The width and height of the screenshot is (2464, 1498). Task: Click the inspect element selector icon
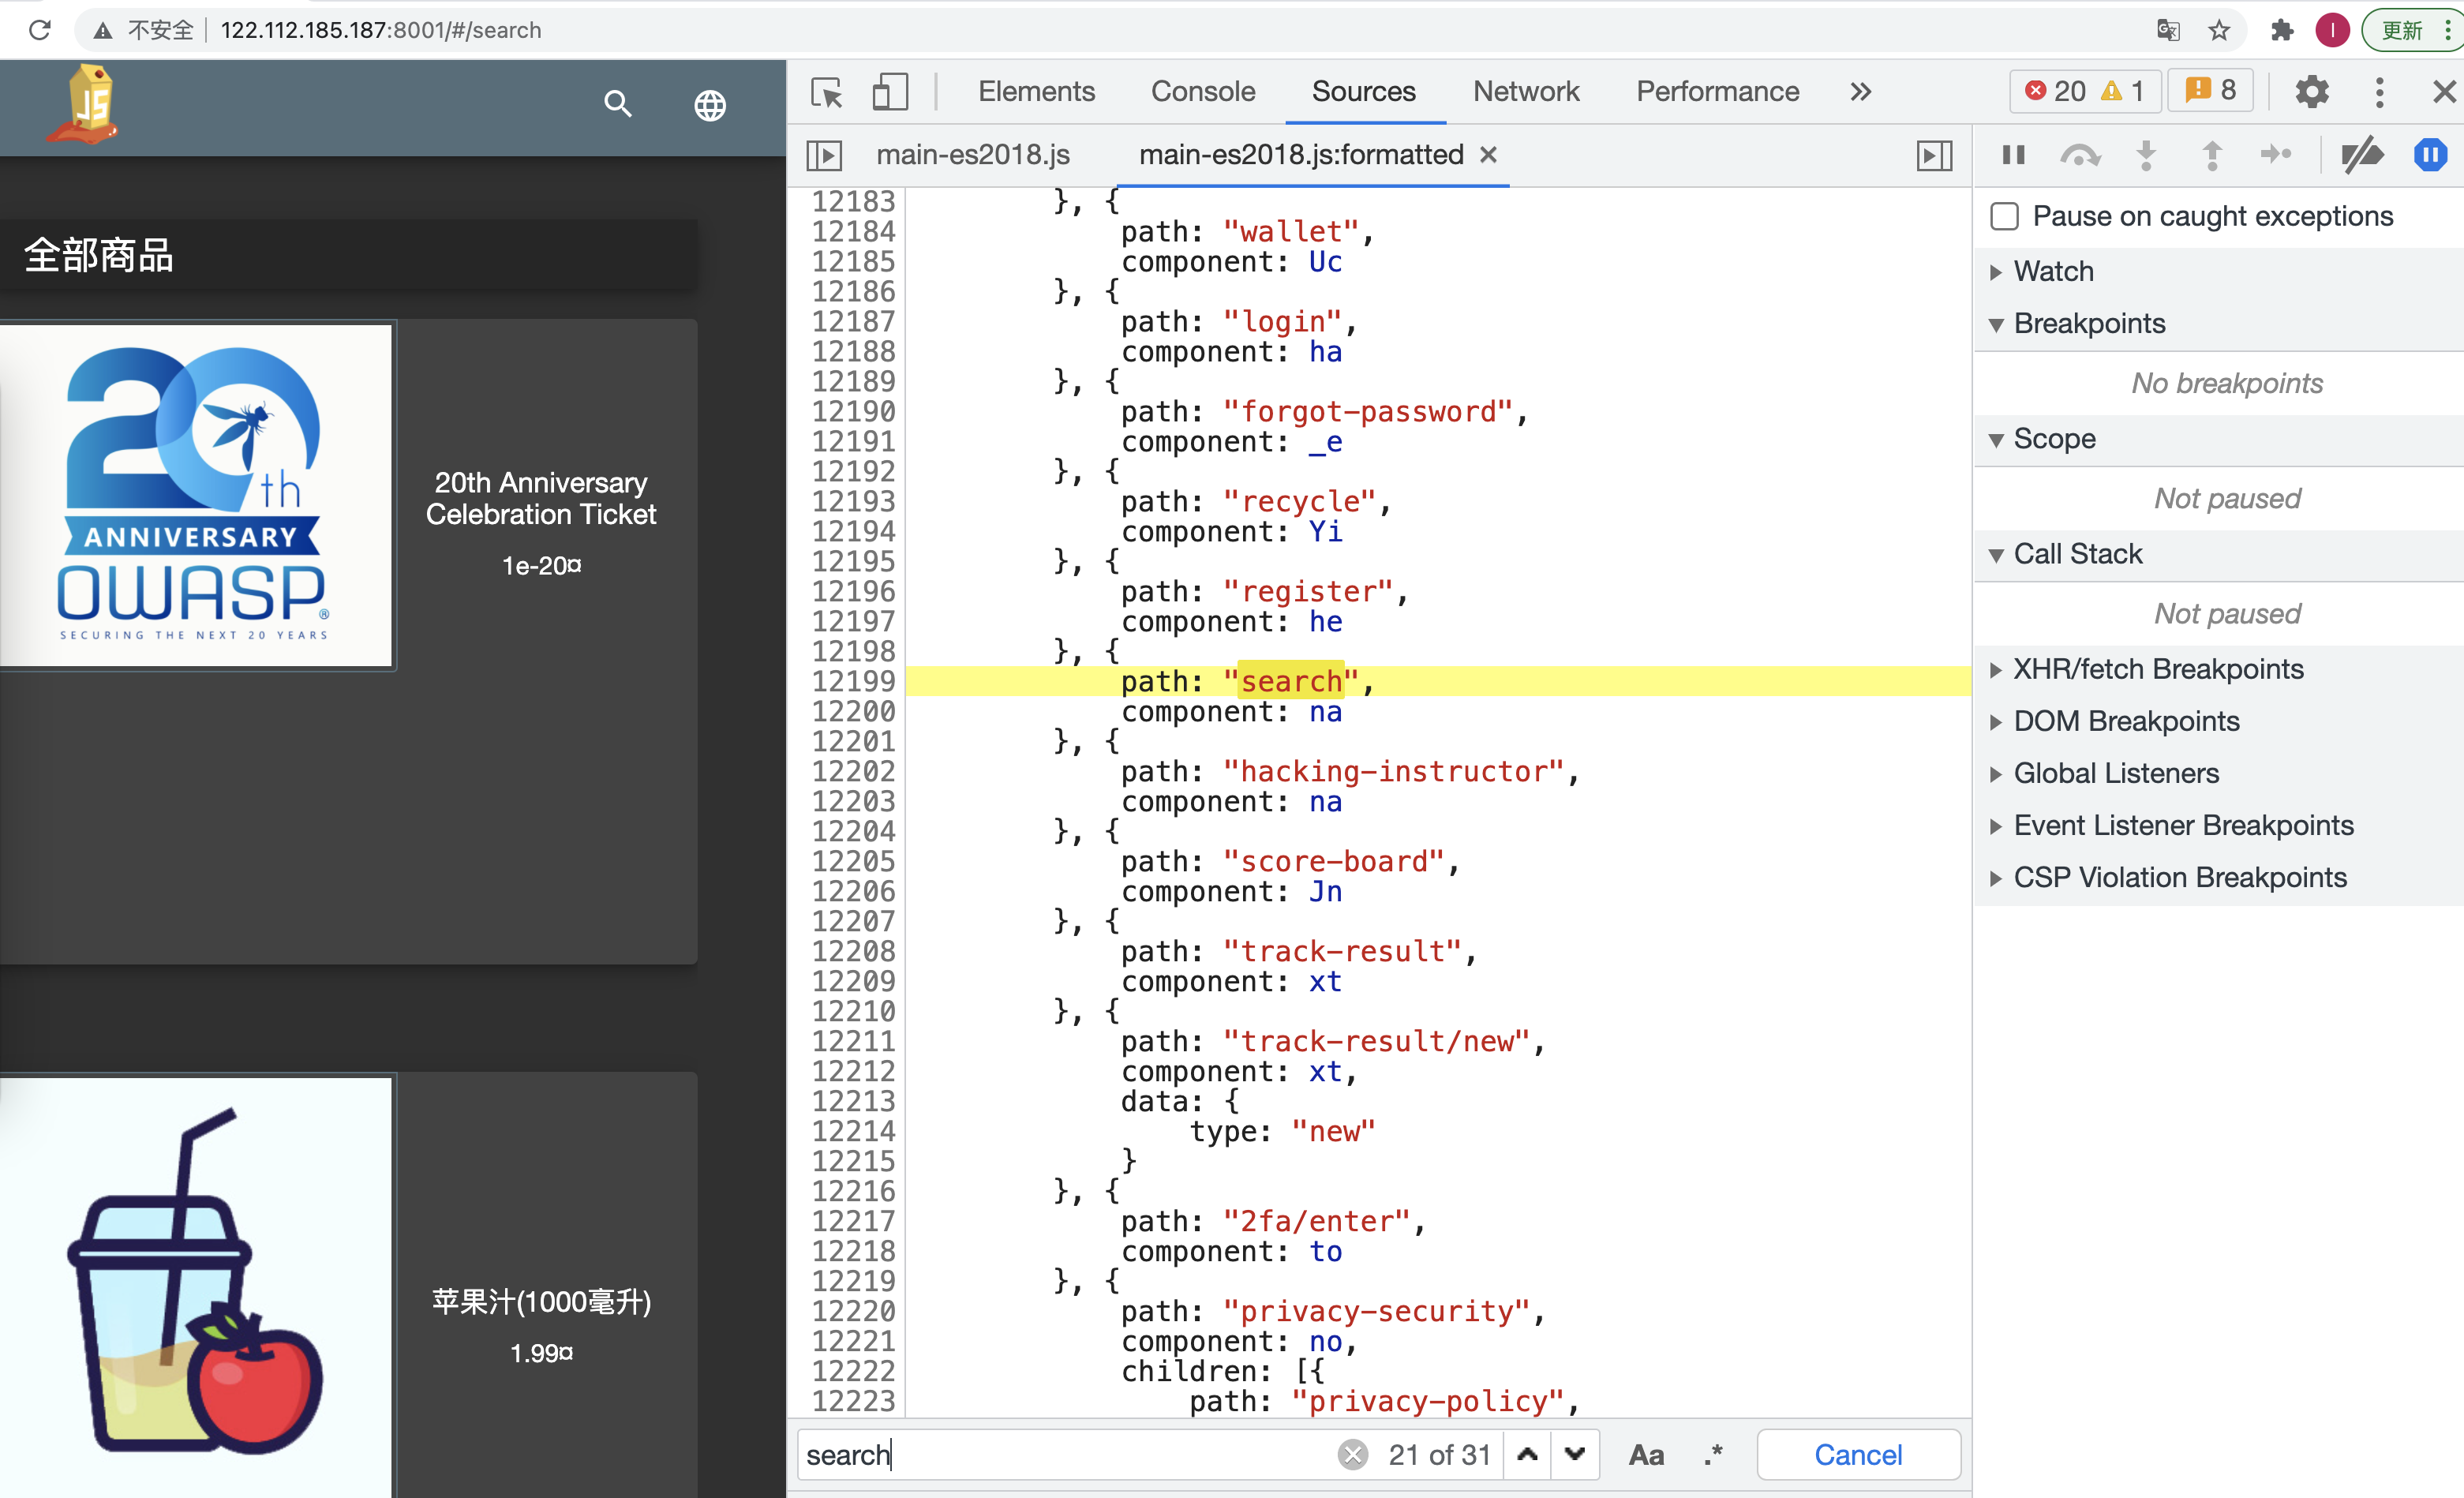827,92
